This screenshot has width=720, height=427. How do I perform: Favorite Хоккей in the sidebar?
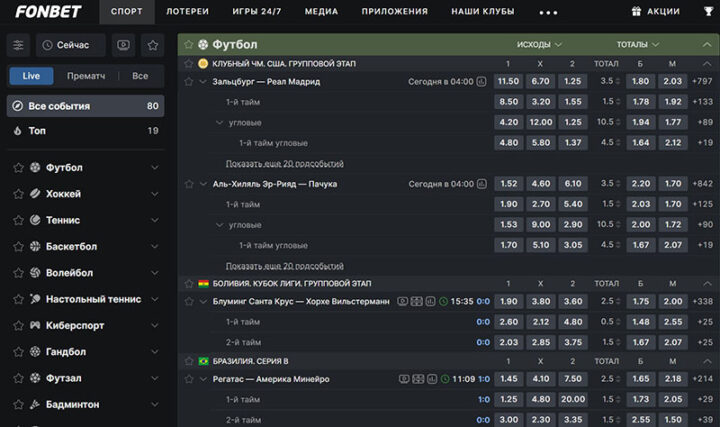tap(18, 194)
